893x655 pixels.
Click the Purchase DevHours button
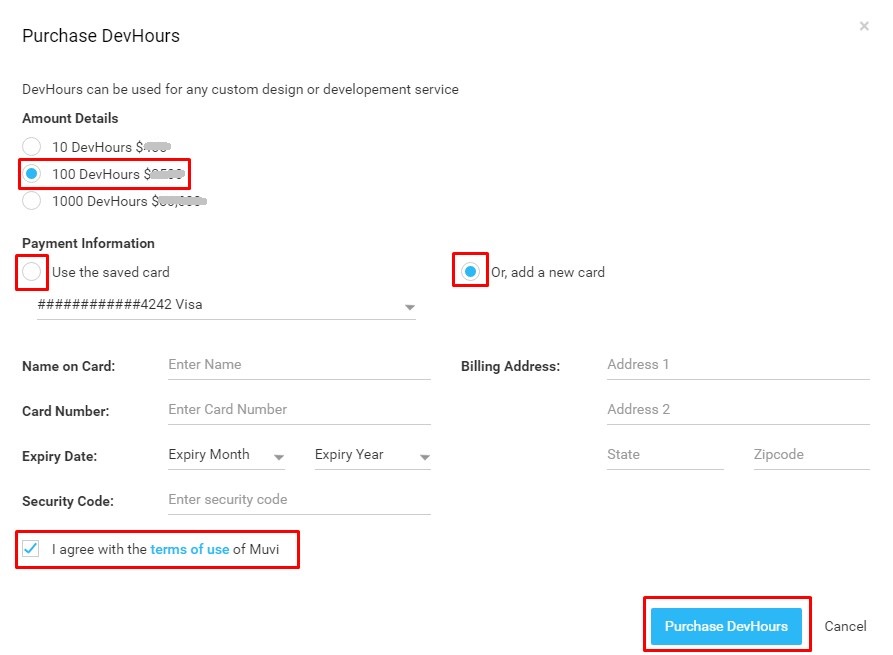click(726, 626)
